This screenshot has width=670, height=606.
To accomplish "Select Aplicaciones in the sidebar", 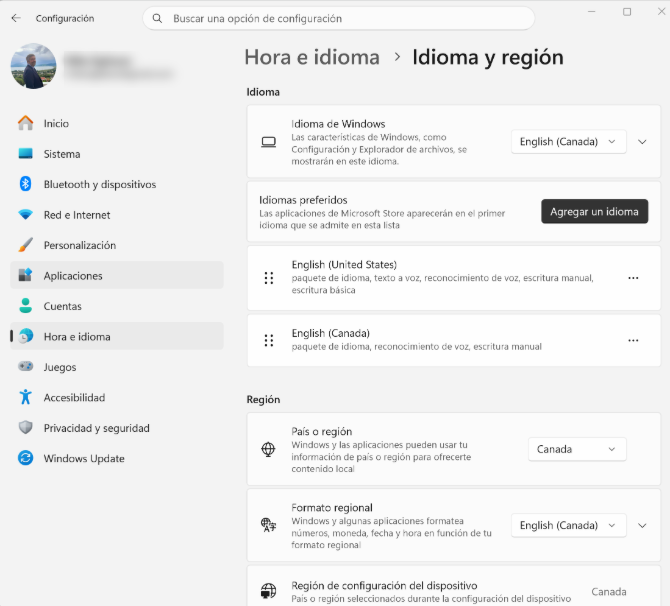I will coord(117,276).
